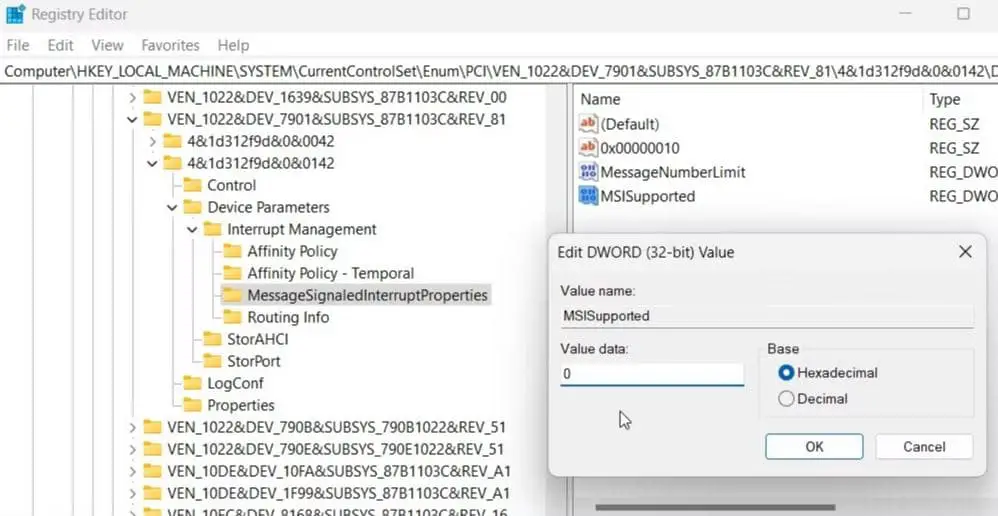This screenshot has width=998, height=516.
Task: Click the Device Parameters folder icon
Action: coord(192,207)
